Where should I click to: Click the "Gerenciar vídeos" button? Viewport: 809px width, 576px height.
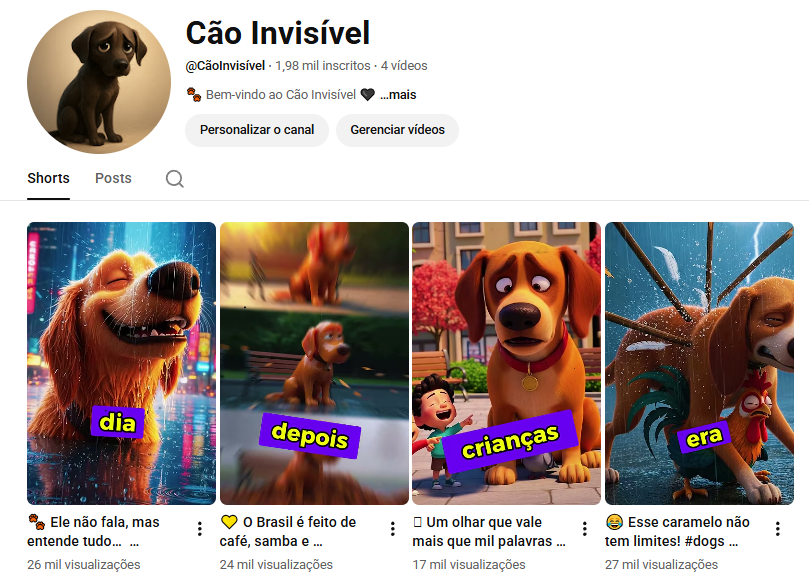[x=397, y=130]
